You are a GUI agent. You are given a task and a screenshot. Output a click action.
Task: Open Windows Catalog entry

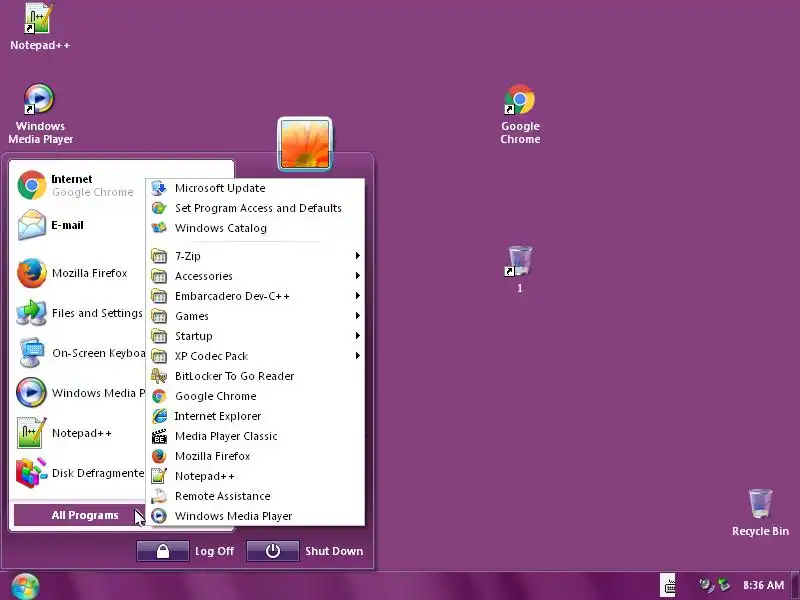pyautogui.click(x=255, y=228)
